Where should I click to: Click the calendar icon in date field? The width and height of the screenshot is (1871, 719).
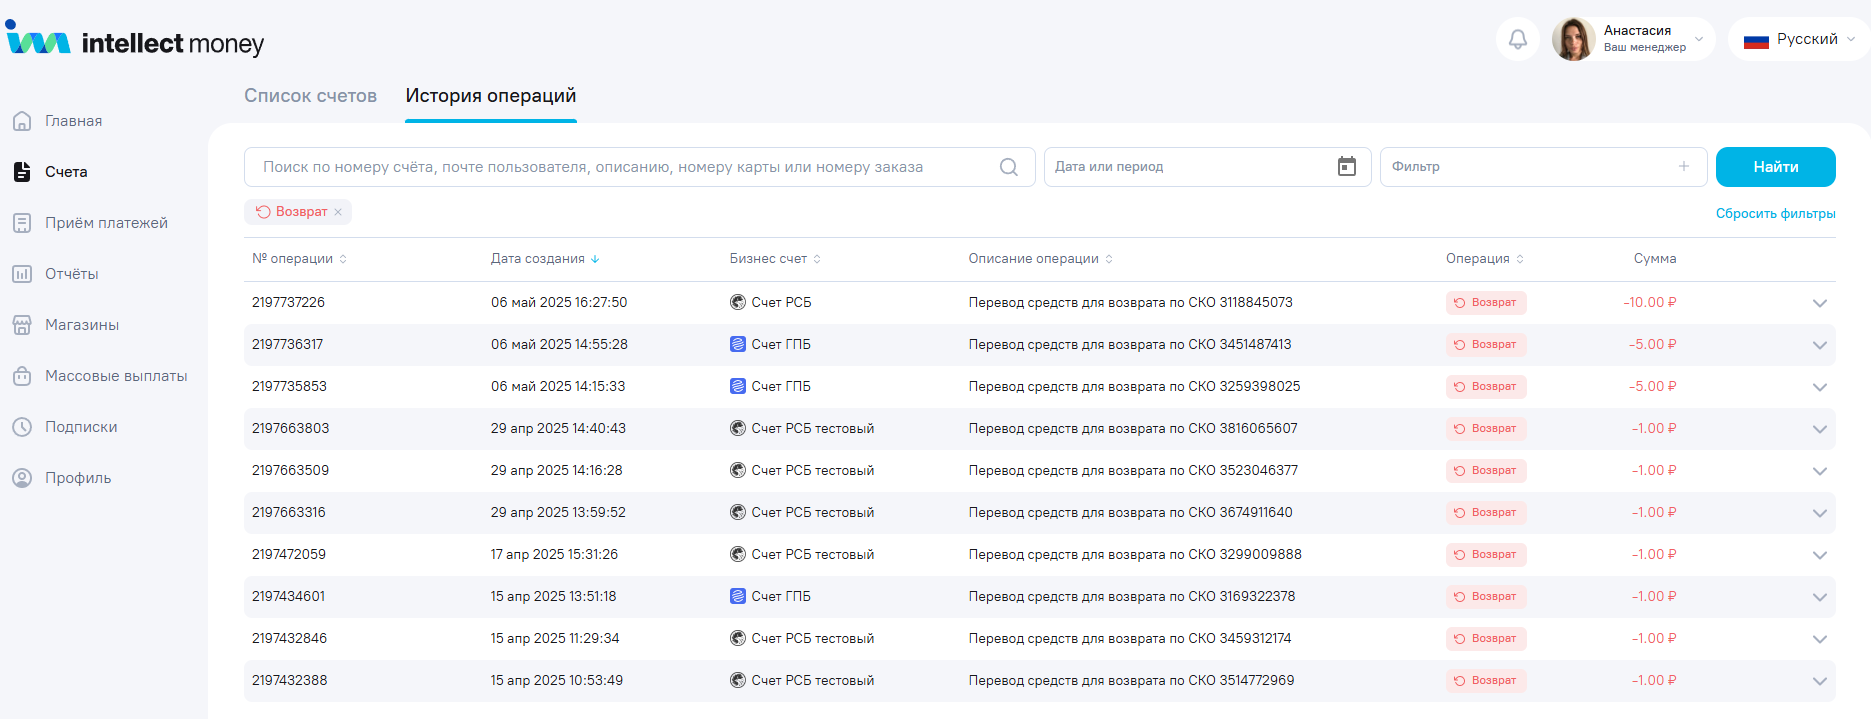pos(1346,167)
